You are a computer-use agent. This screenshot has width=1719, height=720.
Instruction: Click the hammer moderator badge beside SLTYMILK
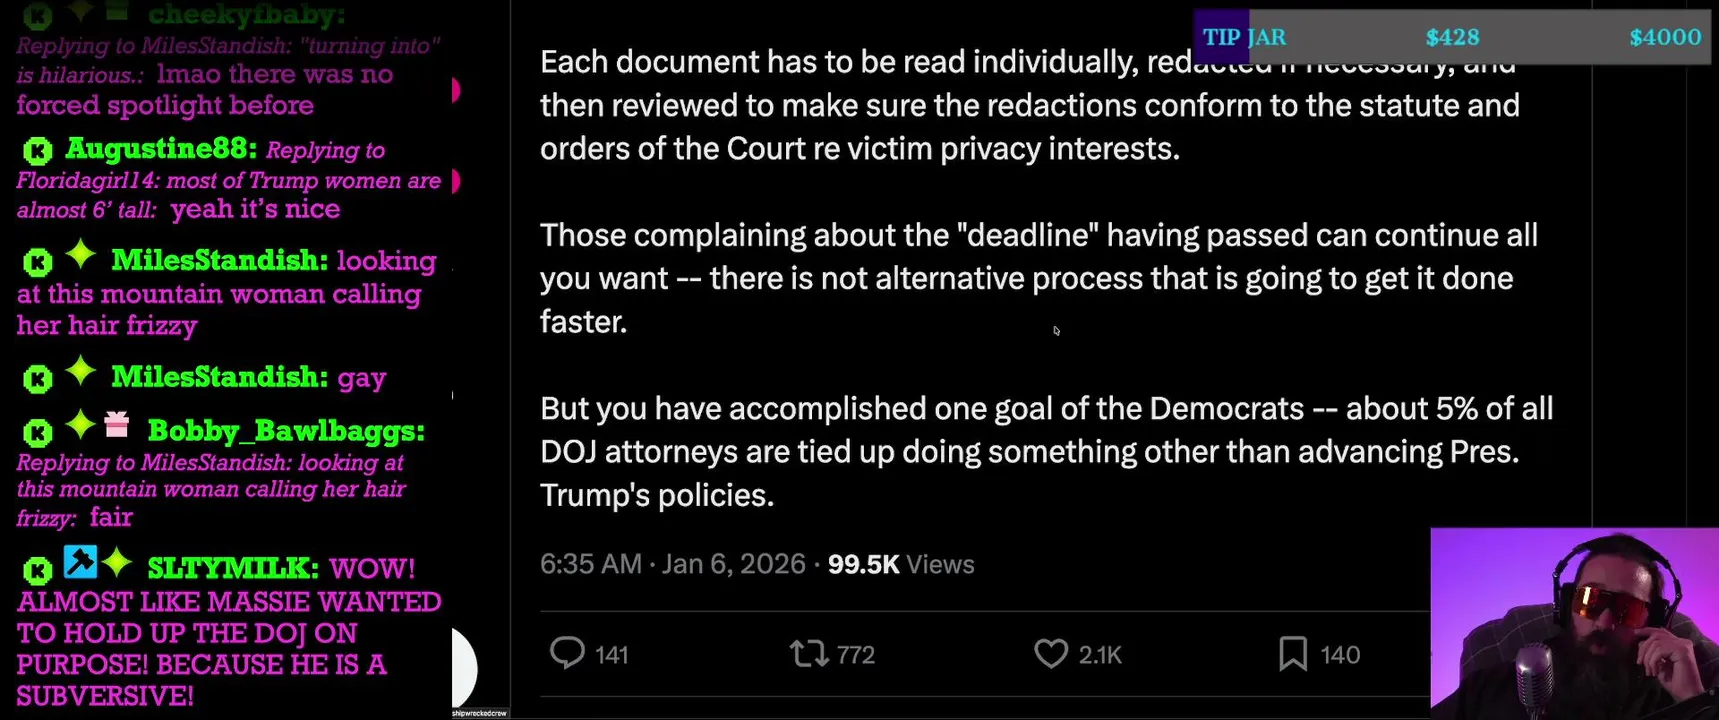[80, 562]
